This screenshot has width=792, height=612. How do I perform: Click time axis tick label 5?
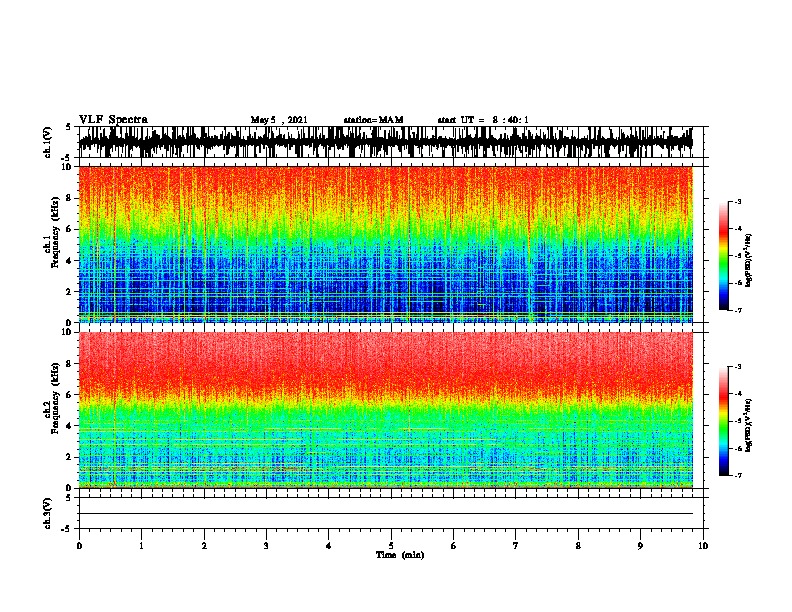(x=391, y=546)
